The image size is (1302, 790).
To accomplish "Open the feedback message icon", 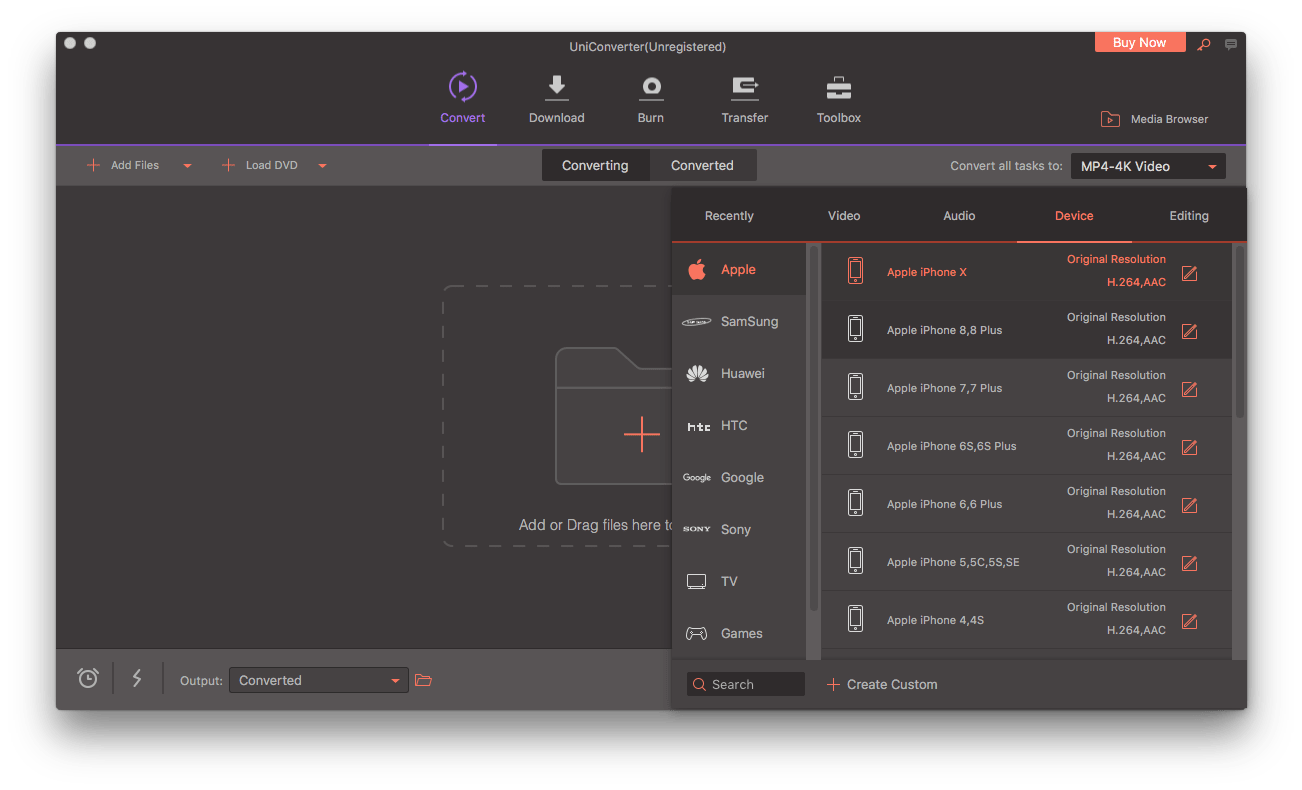I will [1231, 44].
